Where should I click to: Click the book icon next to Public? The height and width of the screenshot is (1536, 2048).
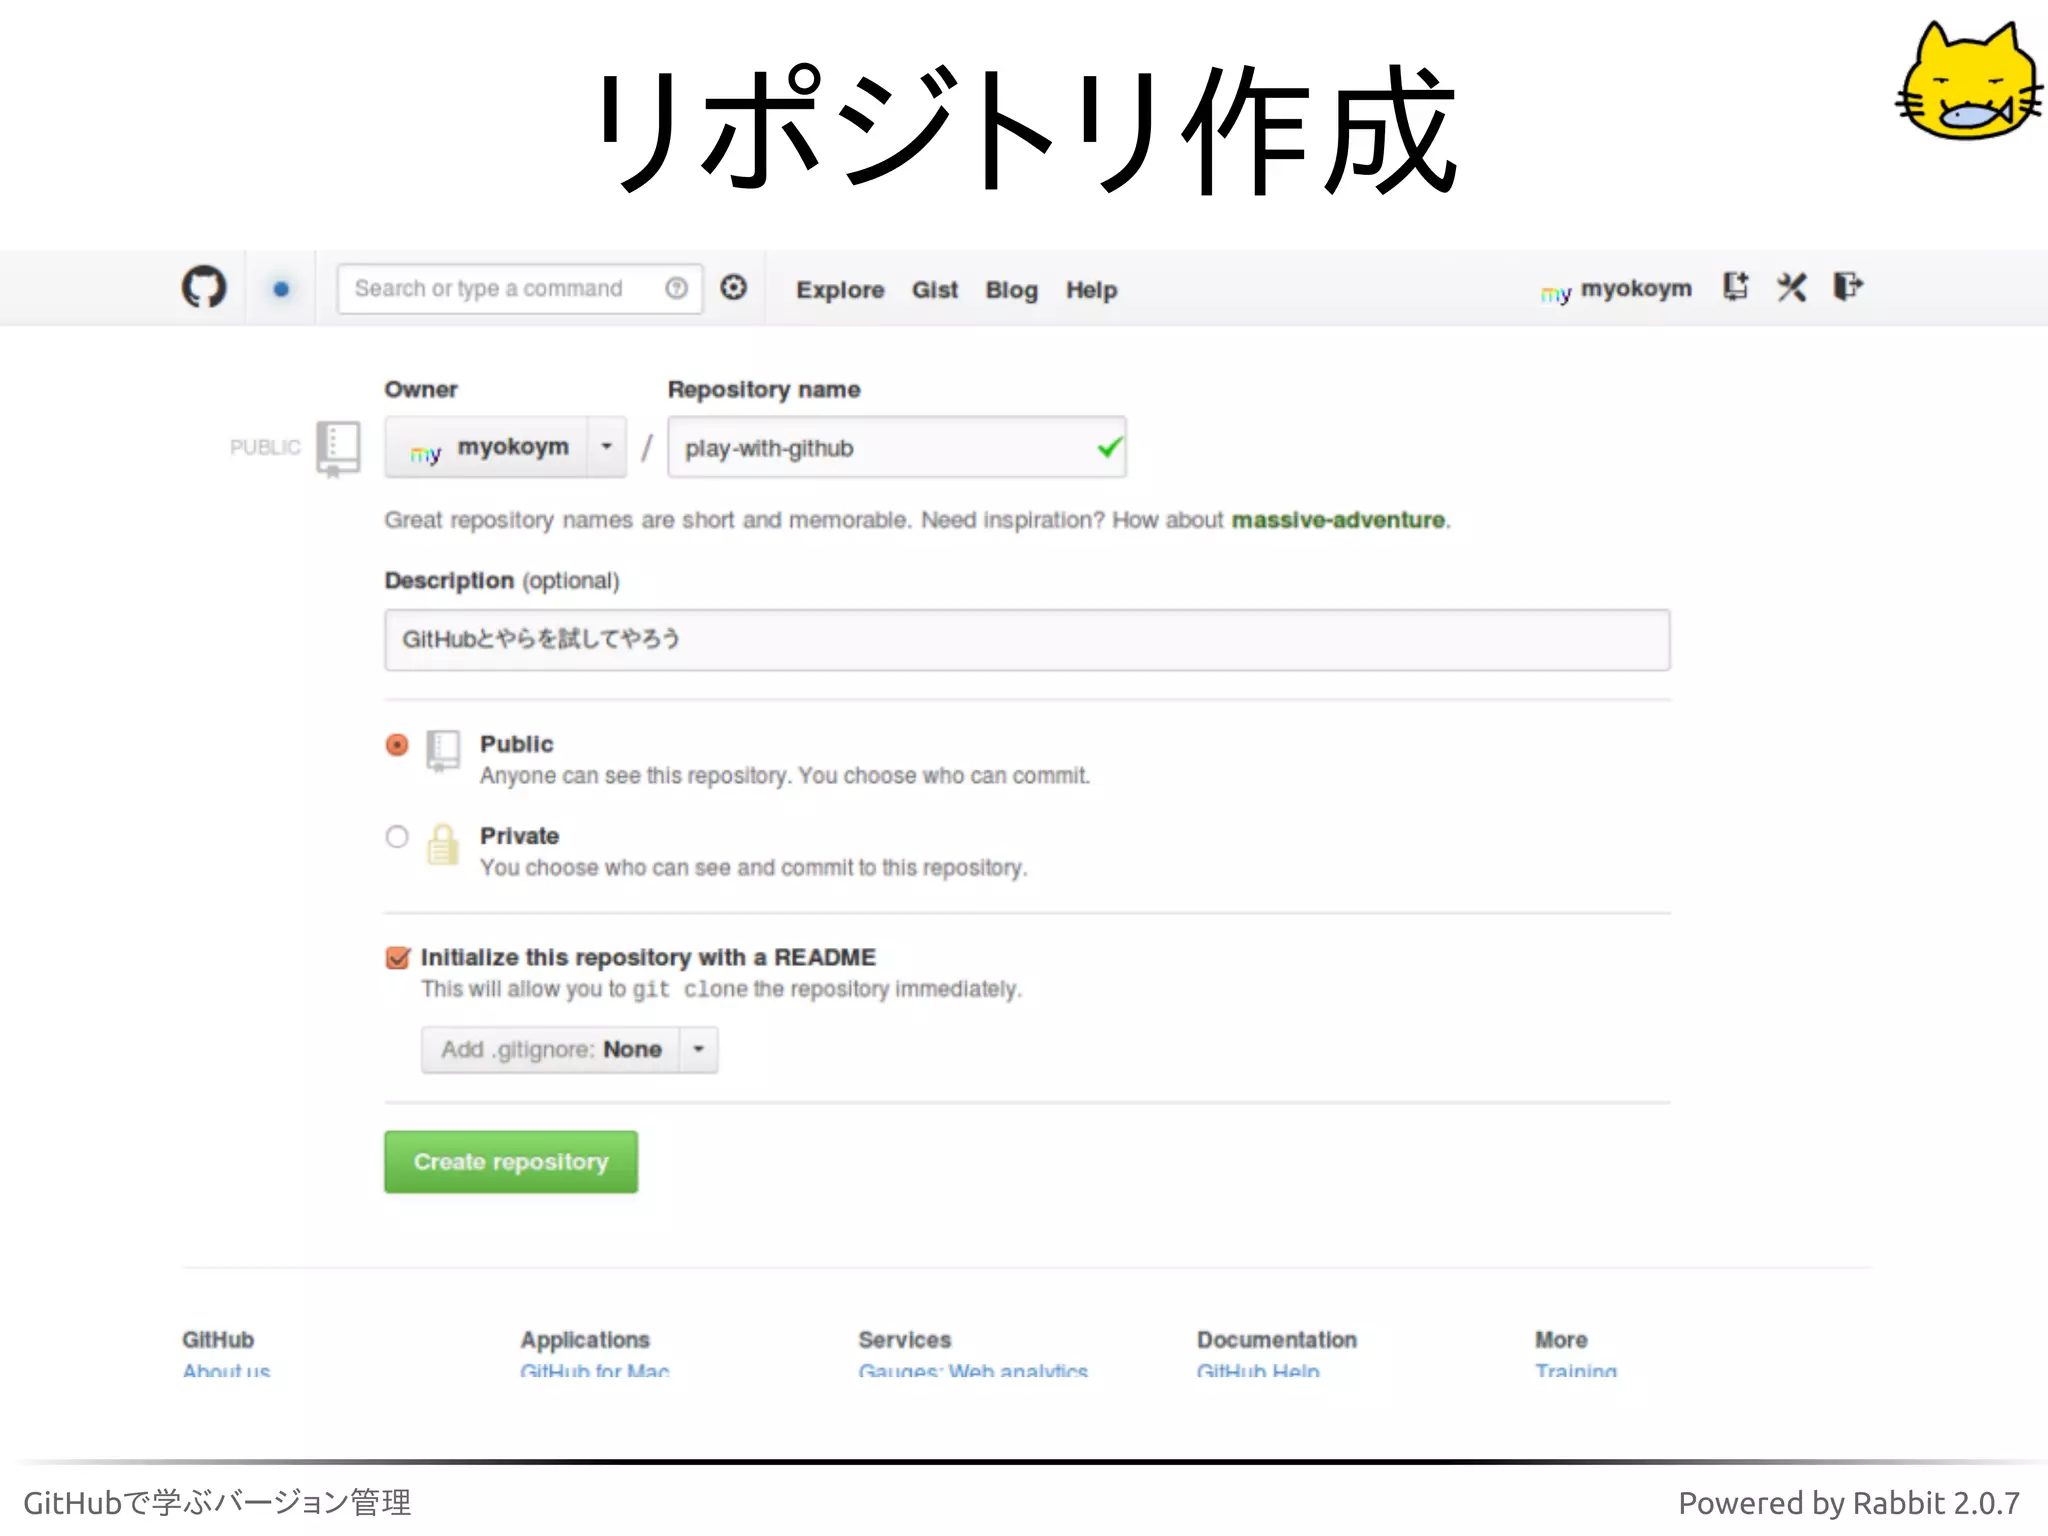click(x=443, y=750)
